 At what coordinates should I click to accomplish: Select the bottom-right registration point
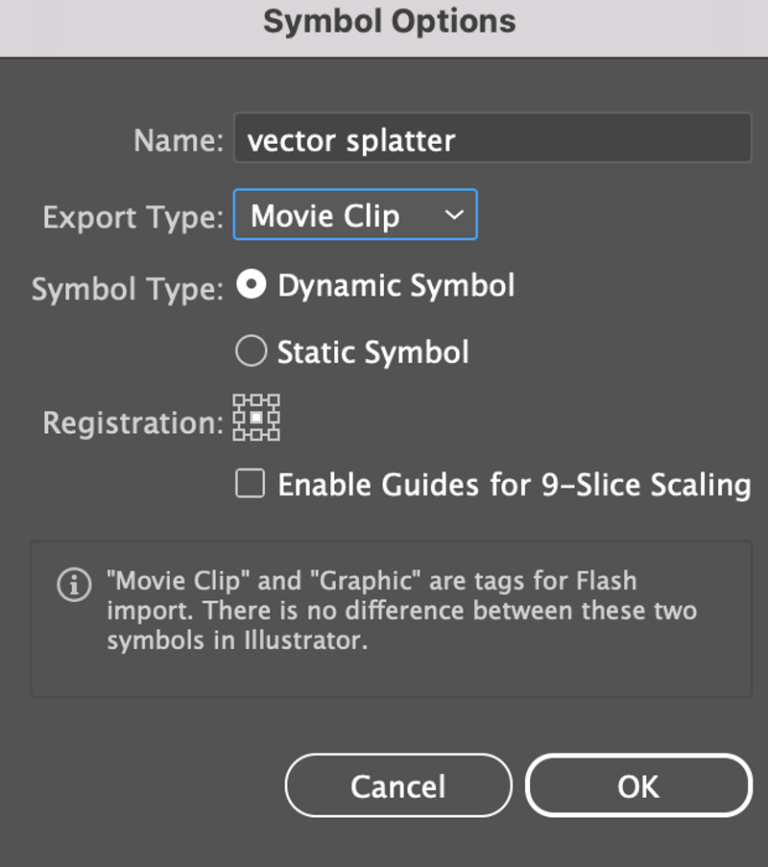274,435
